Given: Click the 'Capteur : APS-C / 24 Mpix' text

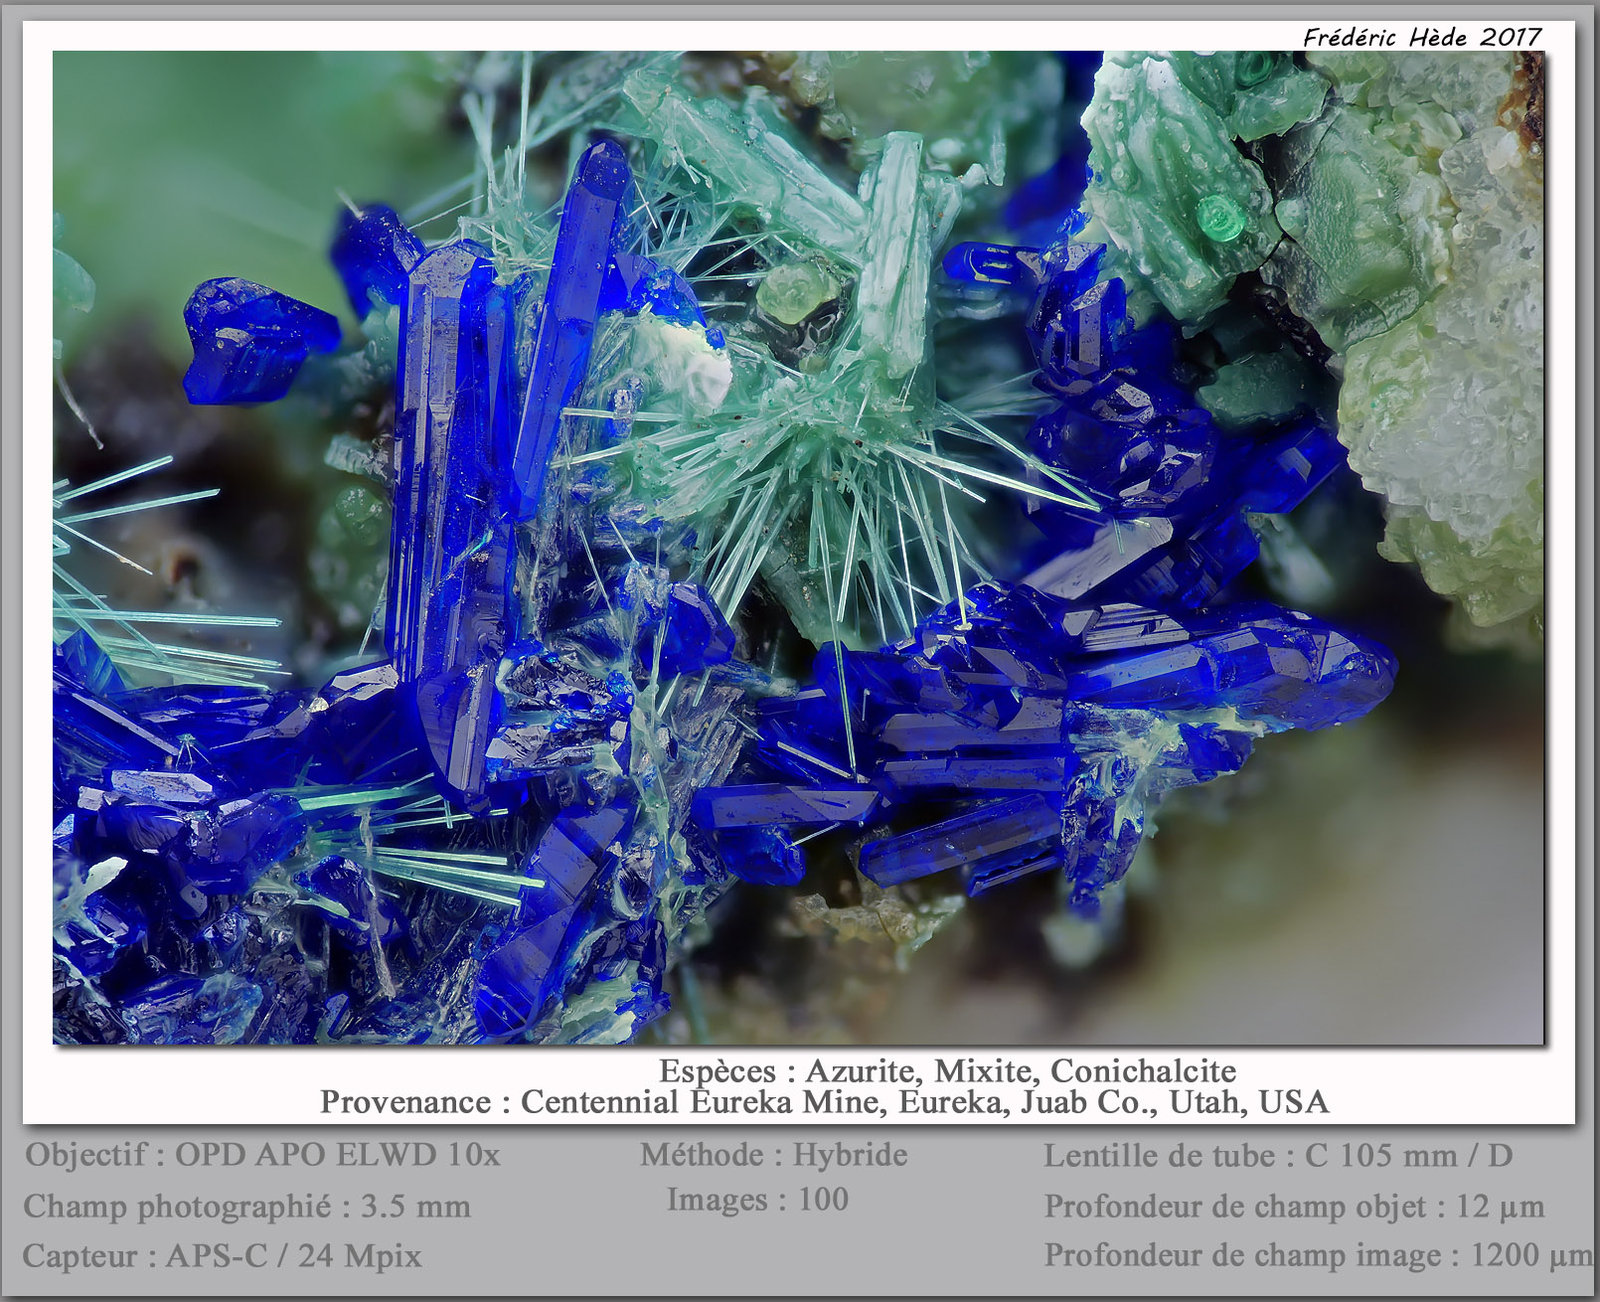Looking at the screenshot, I should [222, 1256].
